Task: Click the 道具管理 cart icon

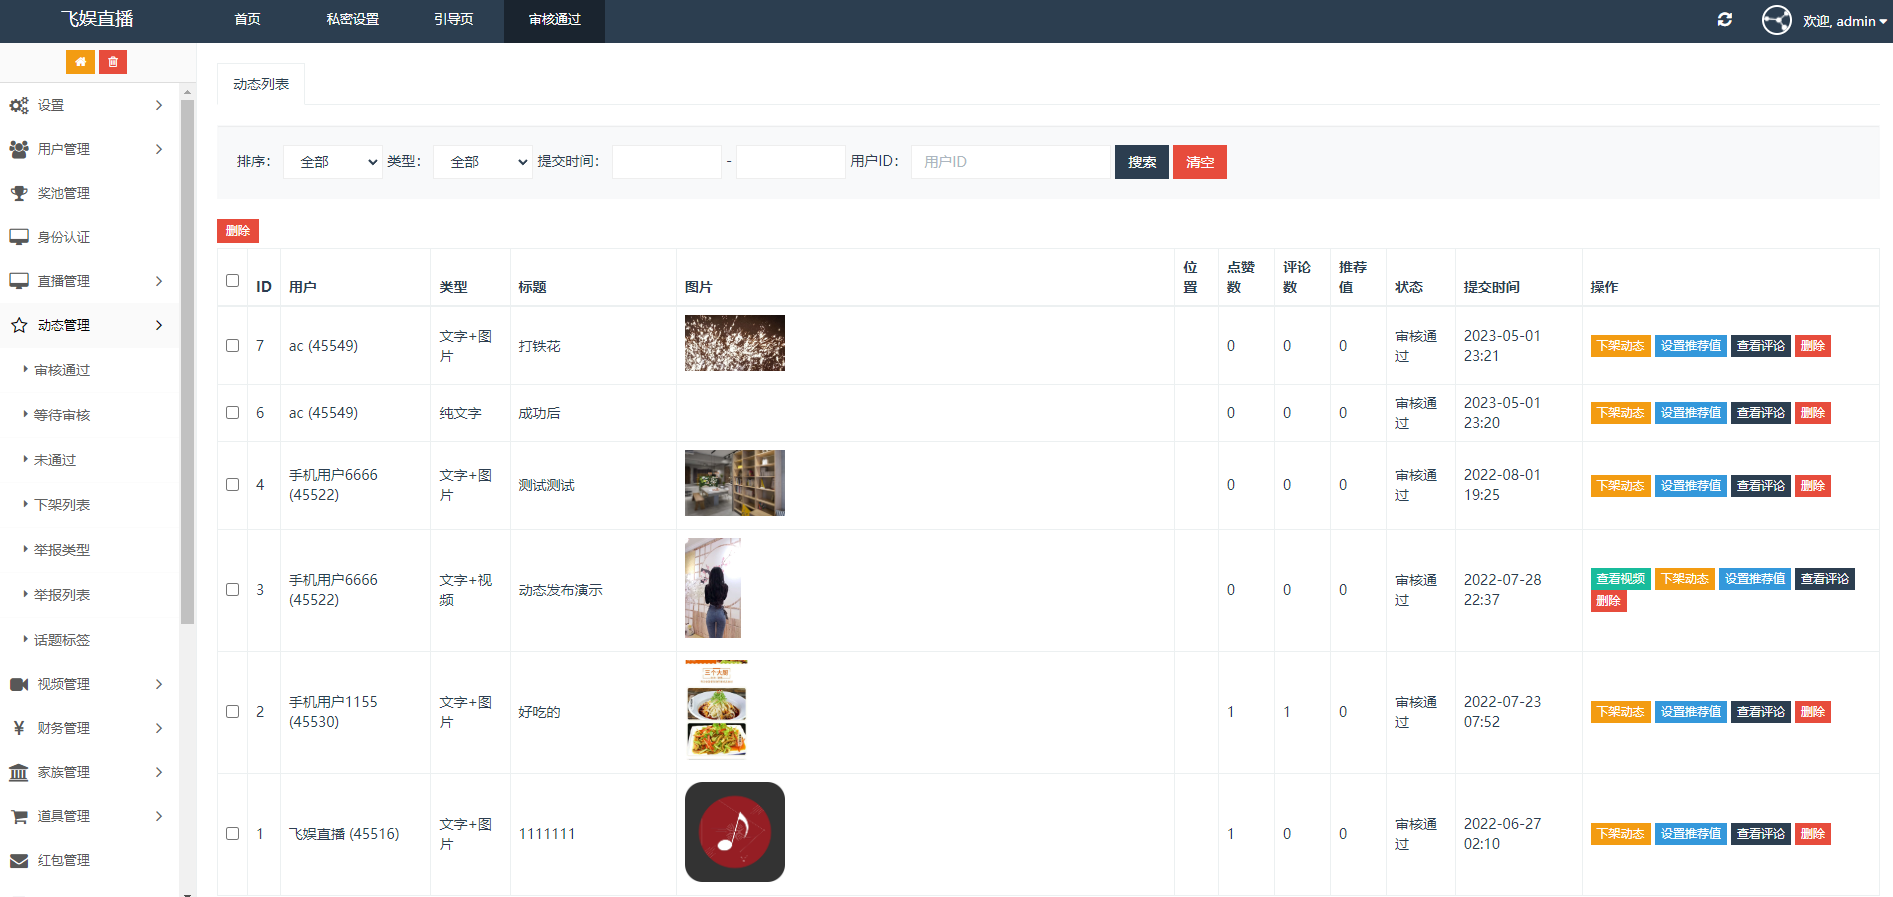Action: (x=19, y=816)
